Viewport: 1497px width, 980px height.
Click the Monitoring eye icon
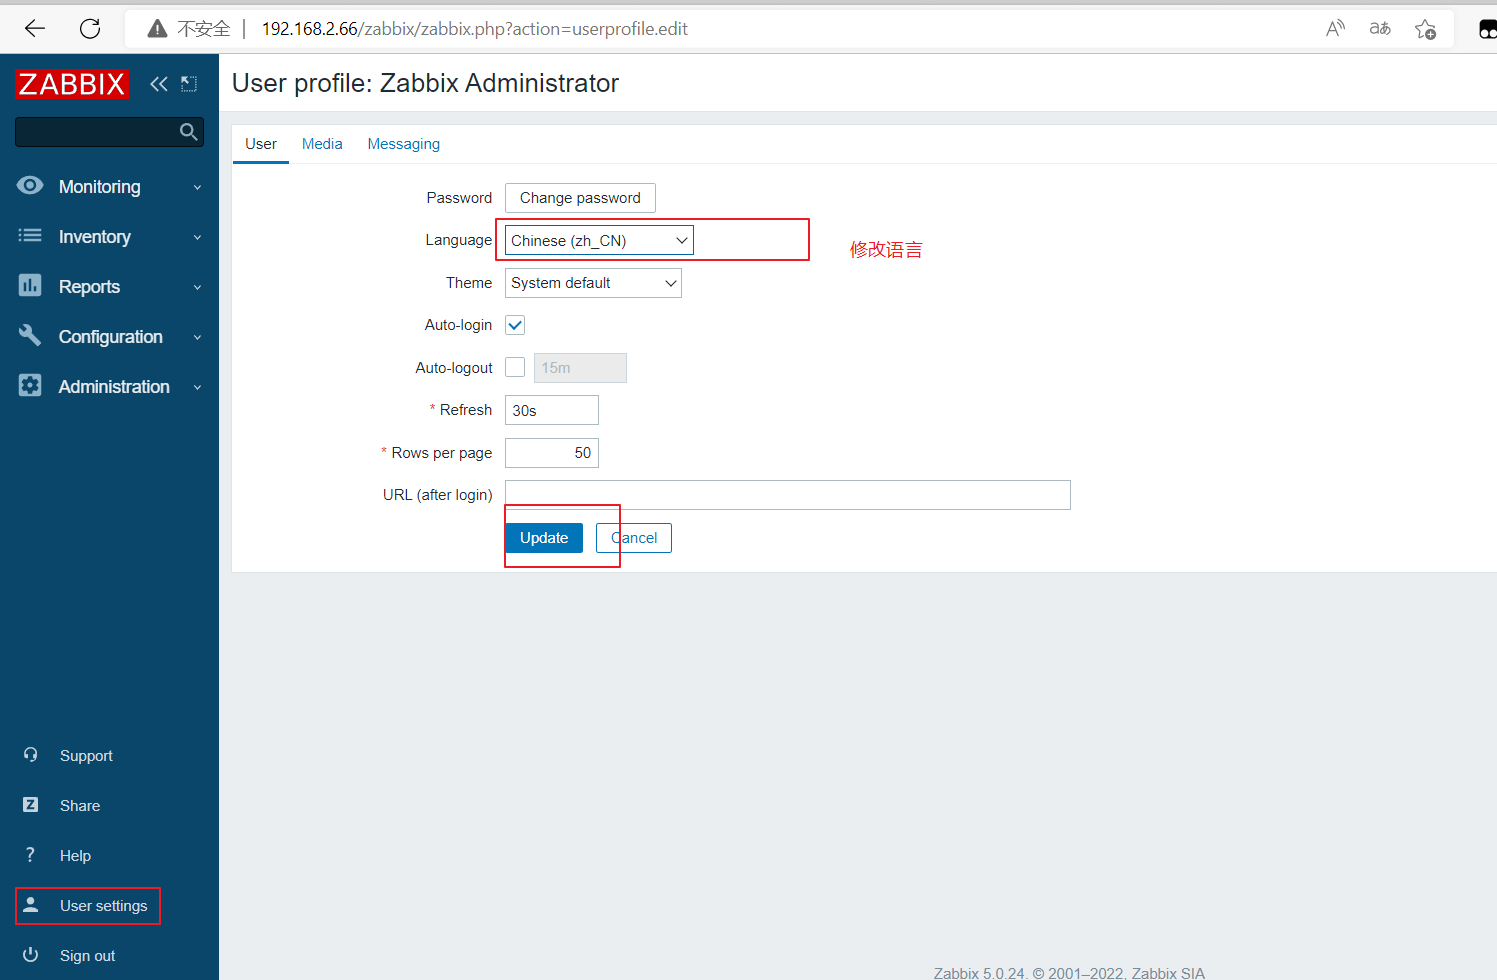point(30,185)
